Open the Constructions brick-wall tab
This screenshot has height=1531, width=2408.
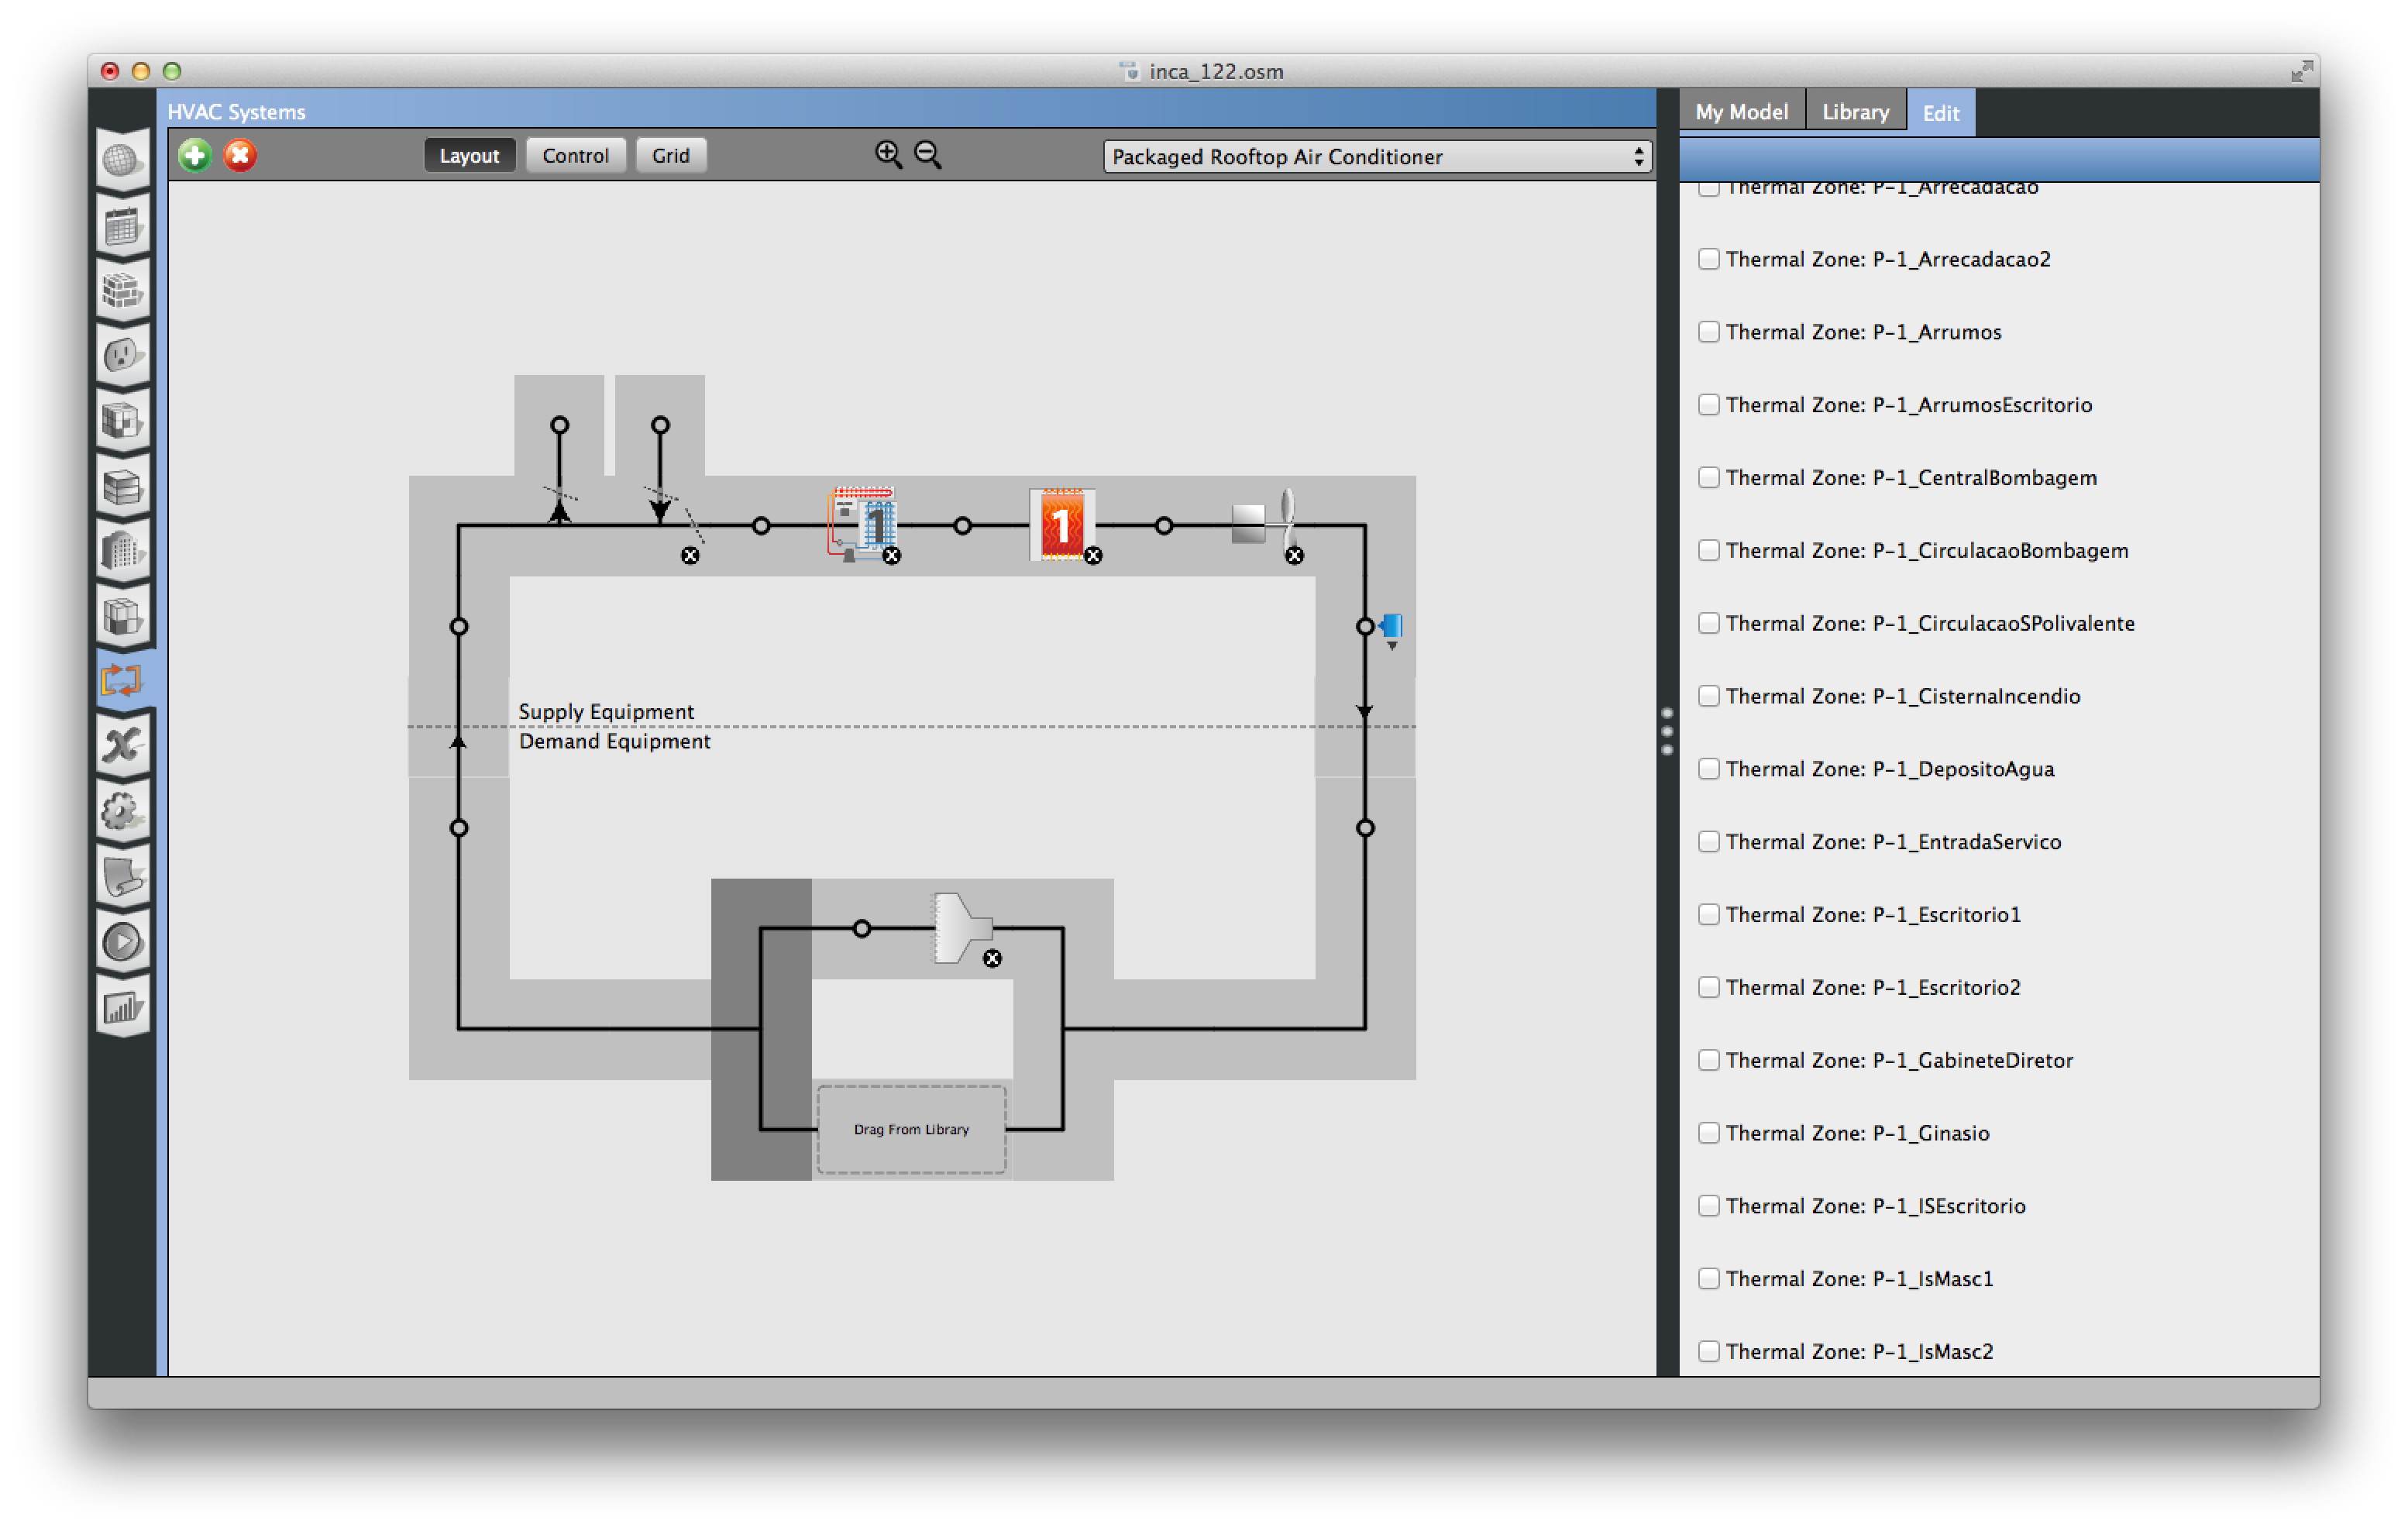pyautogui.click(x=122, y=290)
